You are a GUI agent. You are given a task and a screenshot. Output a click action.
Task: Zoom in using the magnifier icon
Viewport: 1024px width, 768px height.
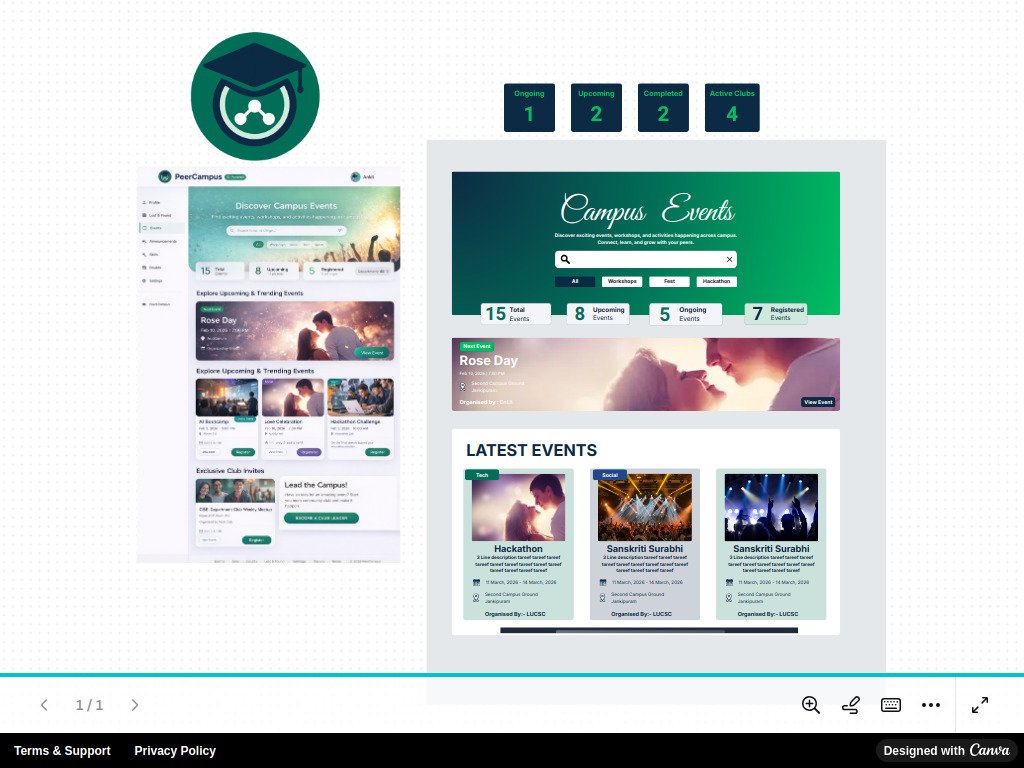(810, 705)
